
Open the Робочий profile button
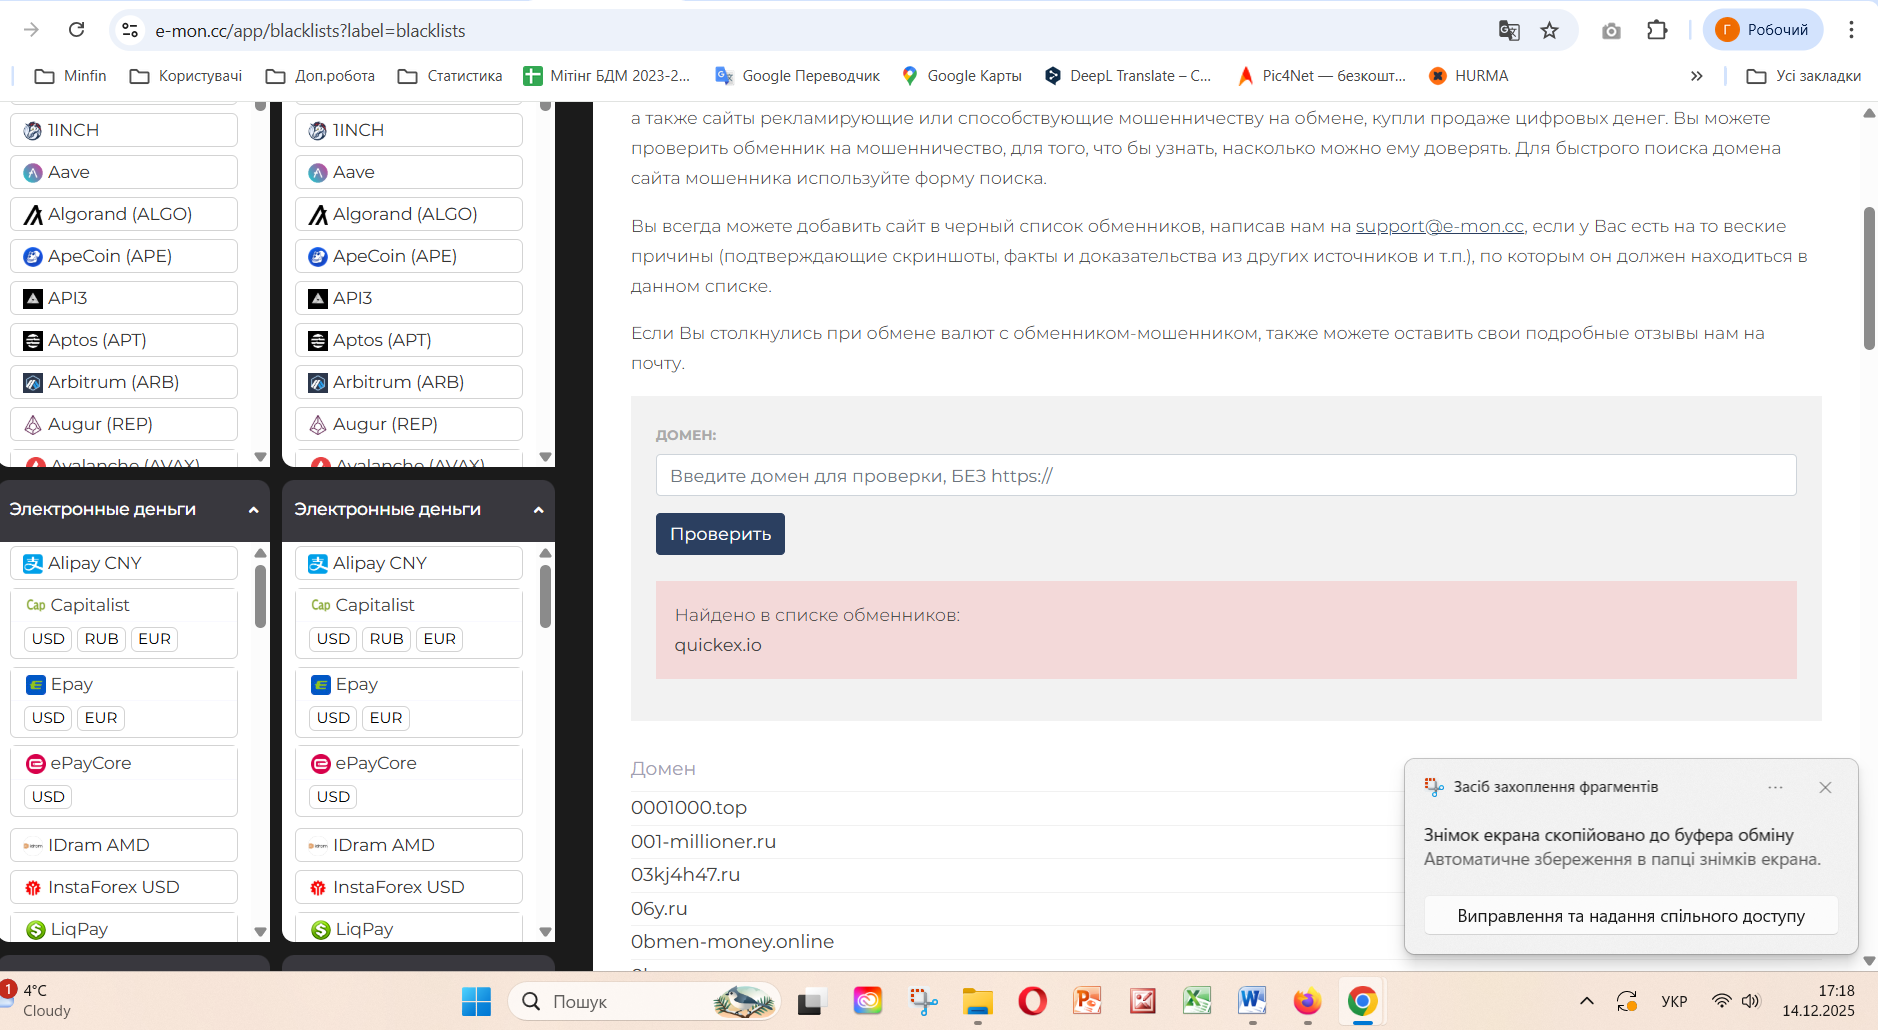click(x=1763, y=30)
